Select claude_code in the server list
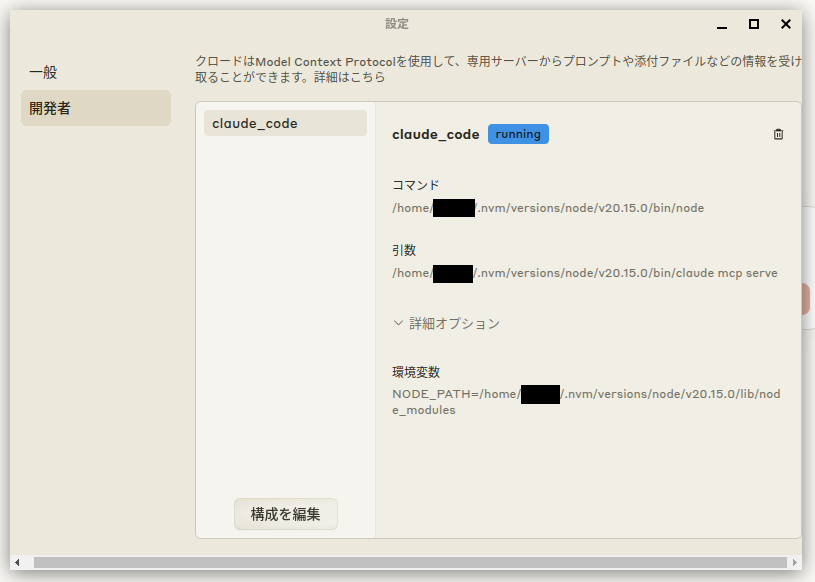The image size is (815, 582). (285, 122)
